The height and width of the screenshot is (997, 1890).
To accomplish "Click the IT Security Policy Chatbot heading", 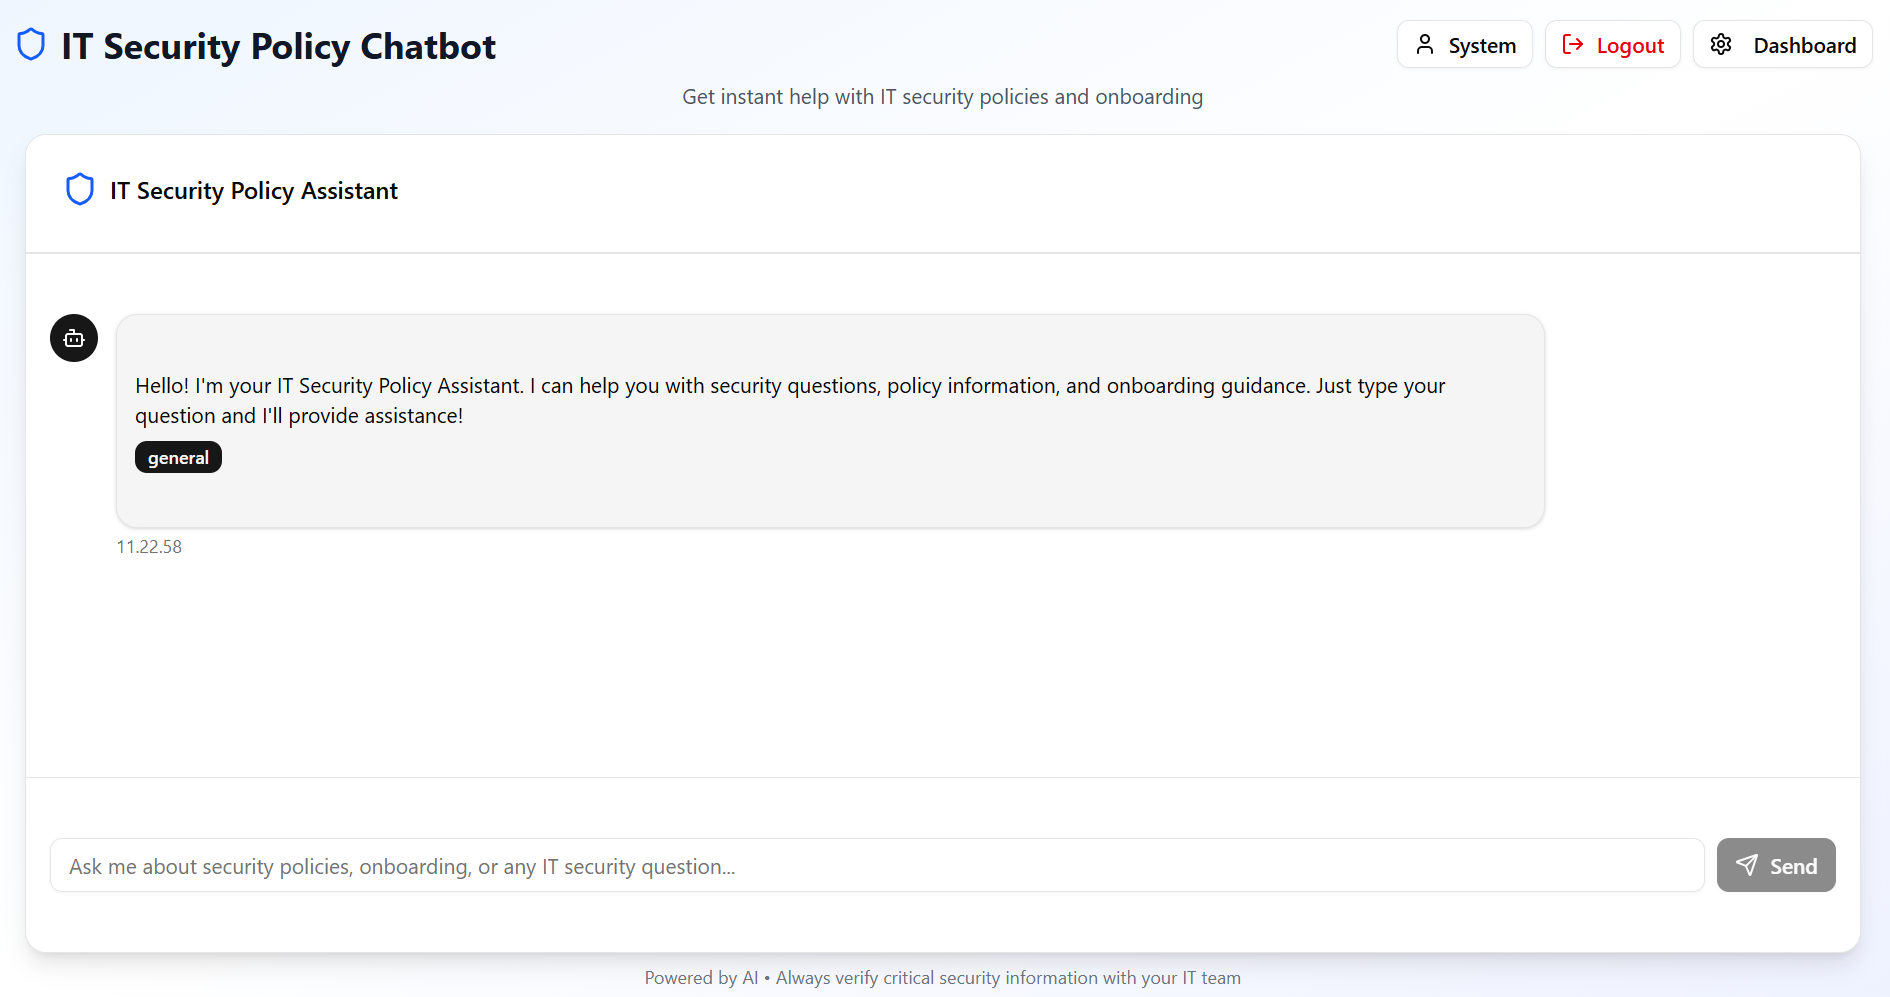I will (x=279, y=46).
